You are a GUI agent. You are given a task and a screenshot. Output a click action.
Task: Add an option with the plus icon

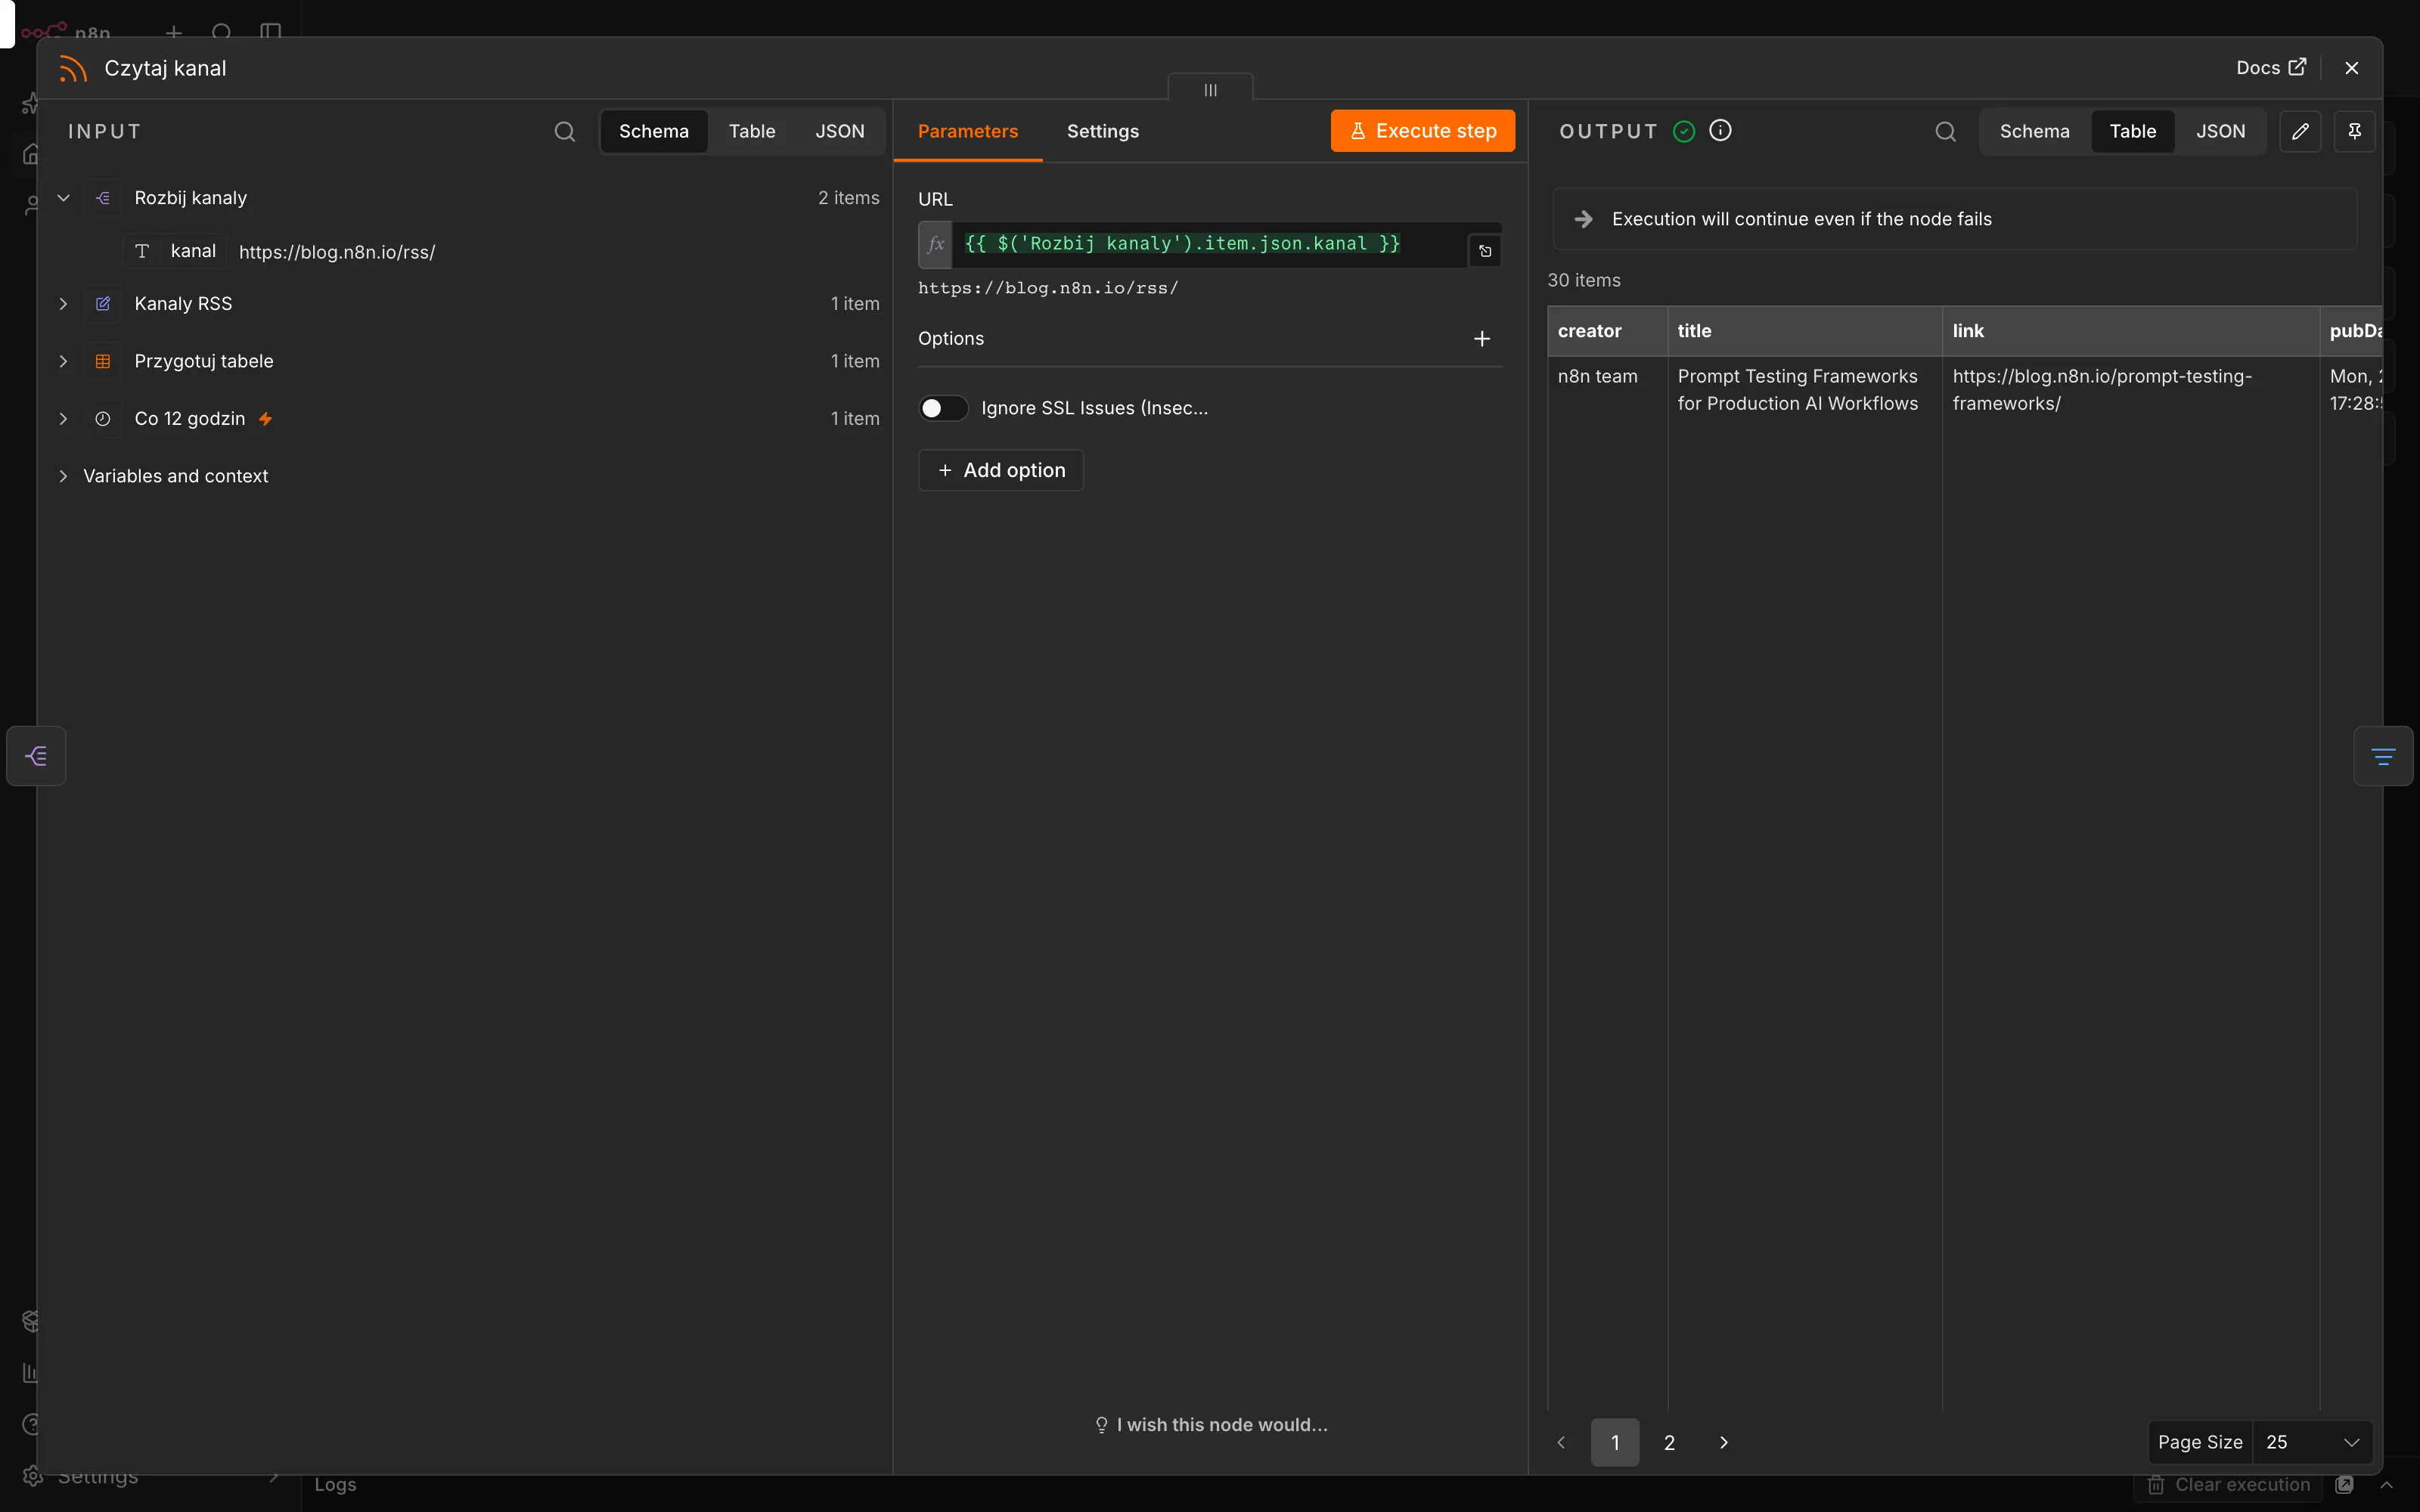[1481, 339]
